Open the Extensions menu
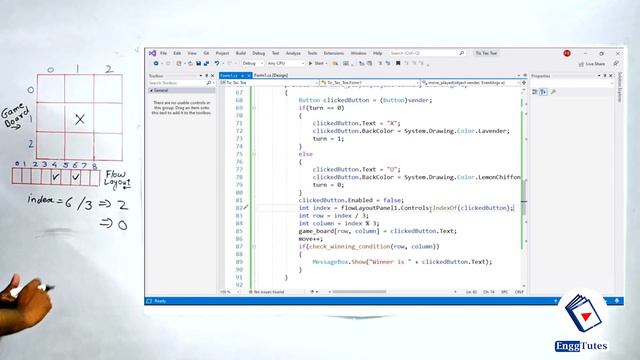 coord(333,53)
